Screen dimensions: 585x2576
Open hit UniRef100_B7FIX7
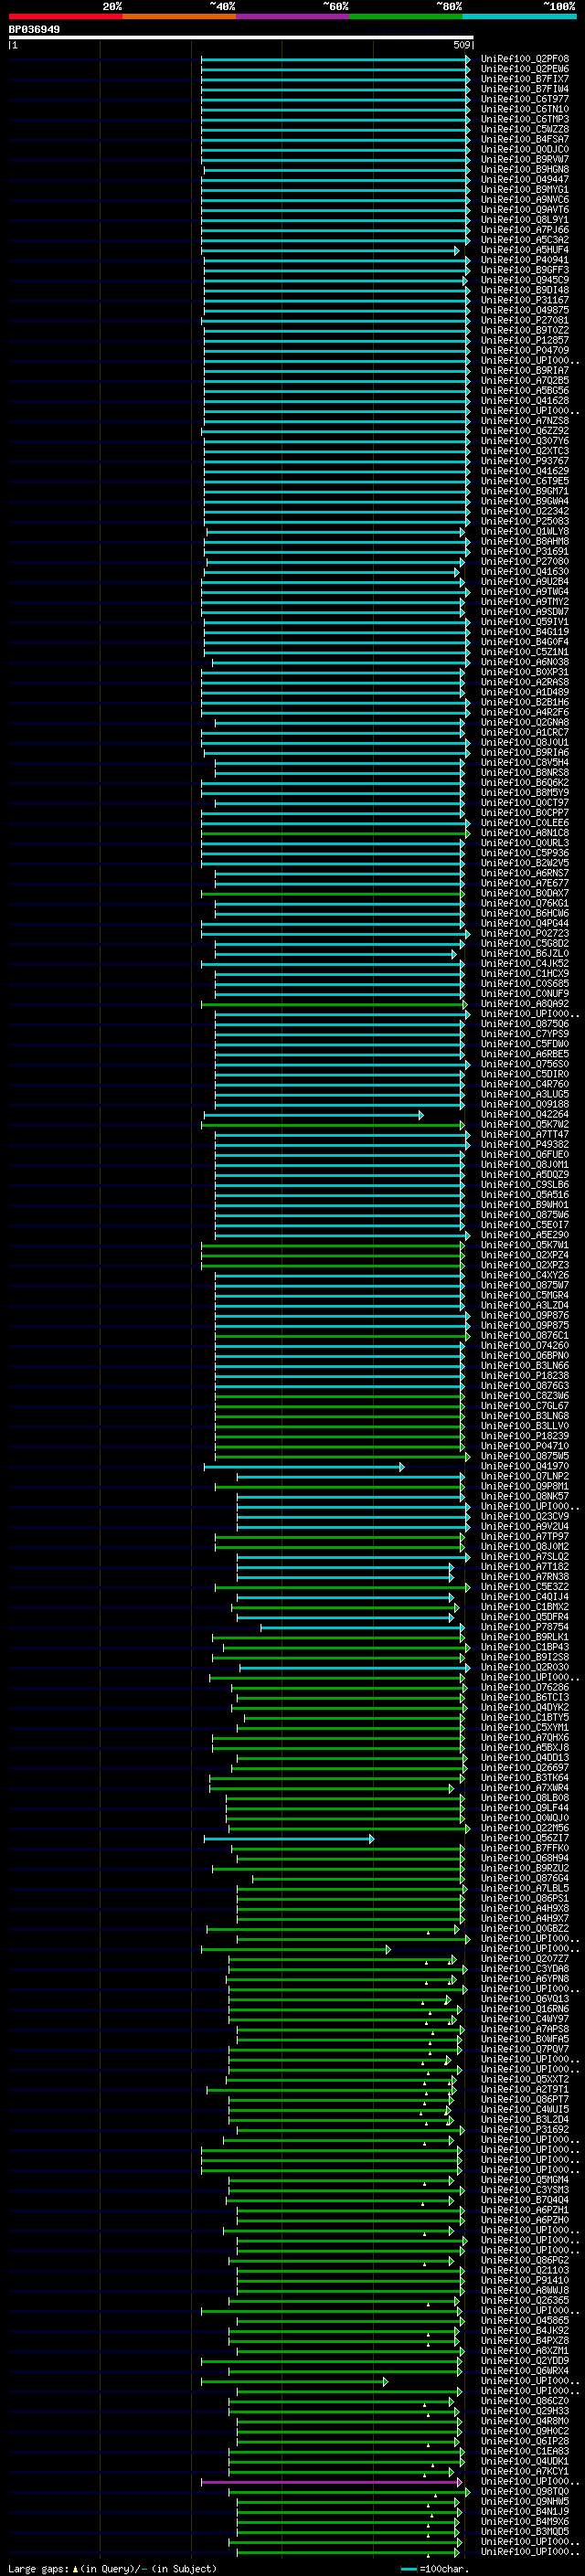pyautogui.click(x=525, y=79)
